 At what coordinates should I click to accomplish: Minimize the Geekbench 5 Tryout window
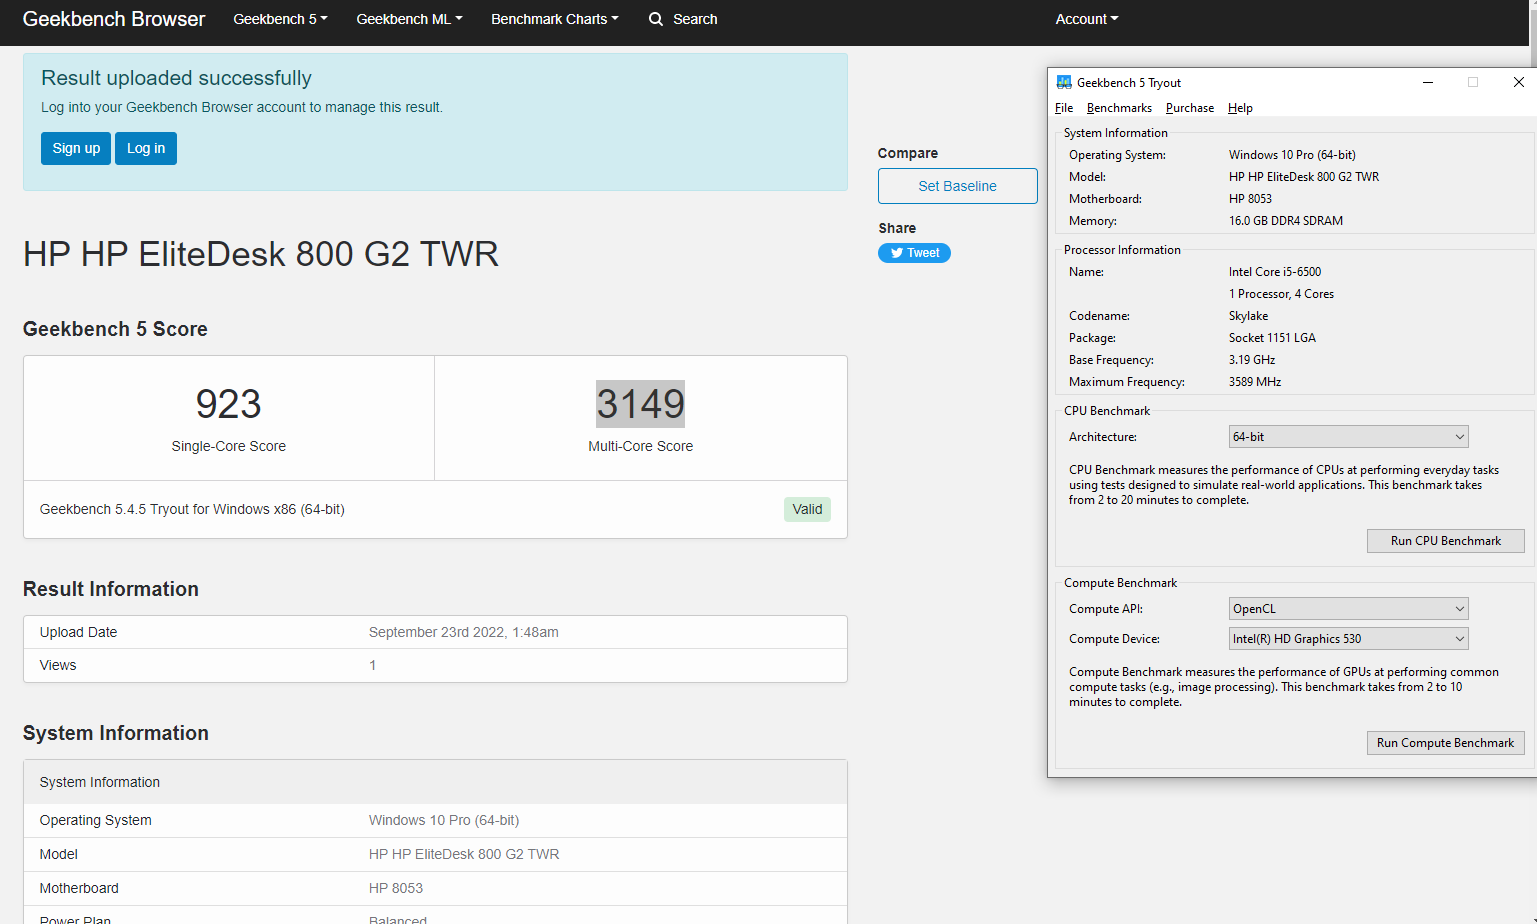(1428, 82)
